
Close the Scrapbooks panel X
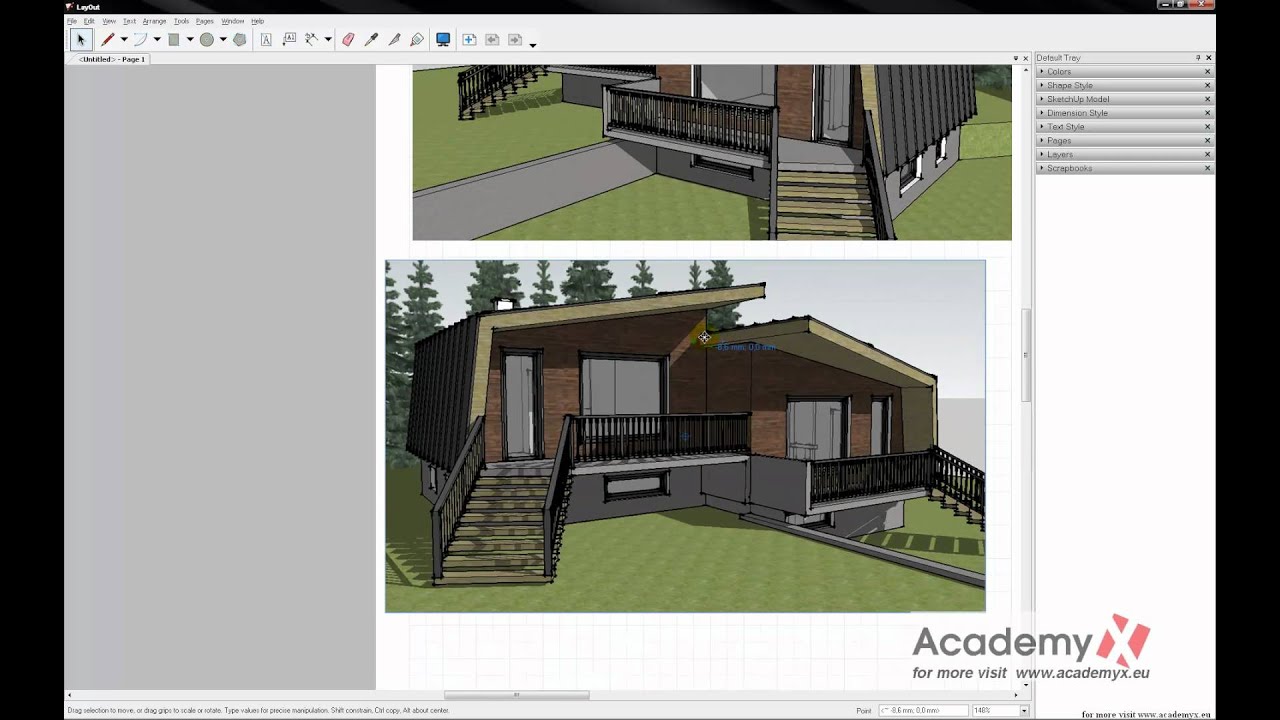coord(1207,168)
